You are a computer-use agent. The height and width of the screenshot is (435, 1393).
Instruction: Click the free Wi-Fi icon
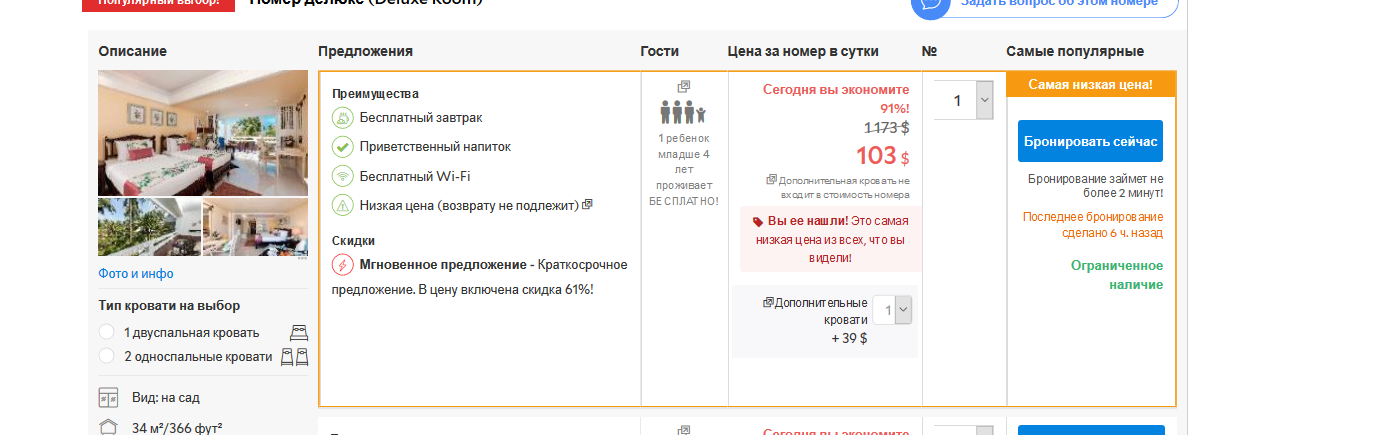[343, 176]
